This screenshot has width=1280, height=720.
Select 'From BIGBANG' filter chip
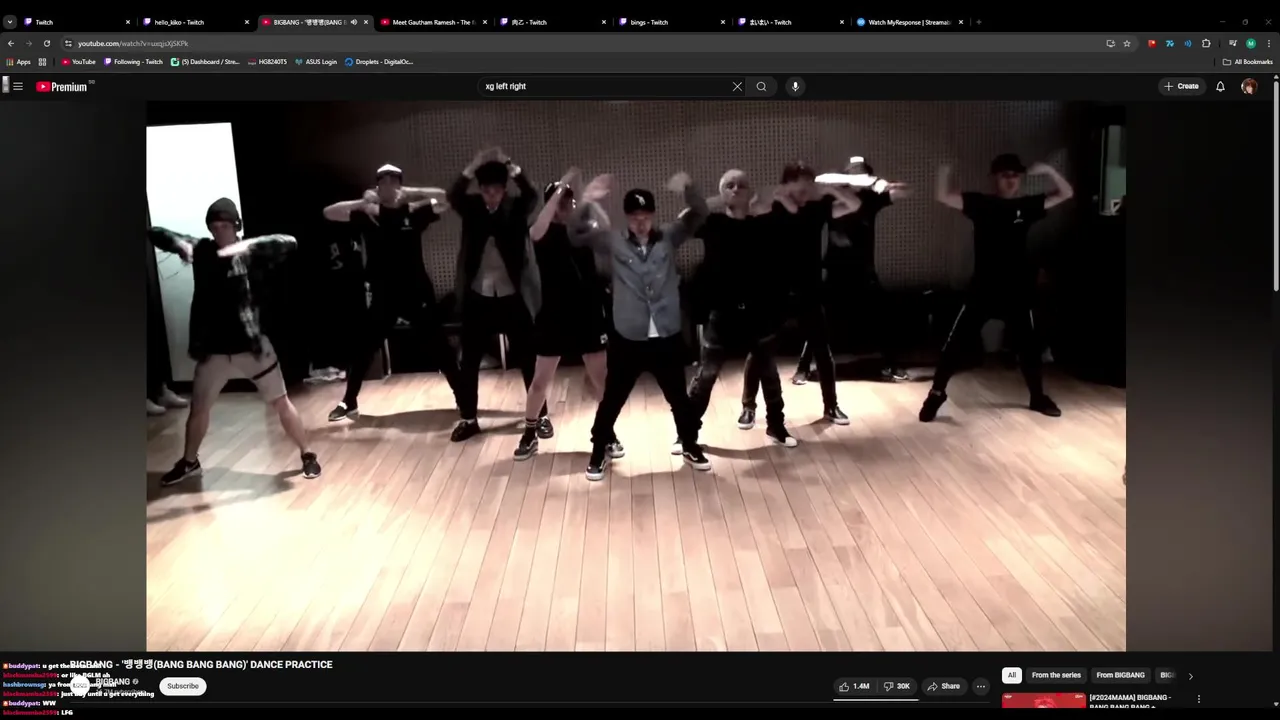click(x=1120, y=675)
